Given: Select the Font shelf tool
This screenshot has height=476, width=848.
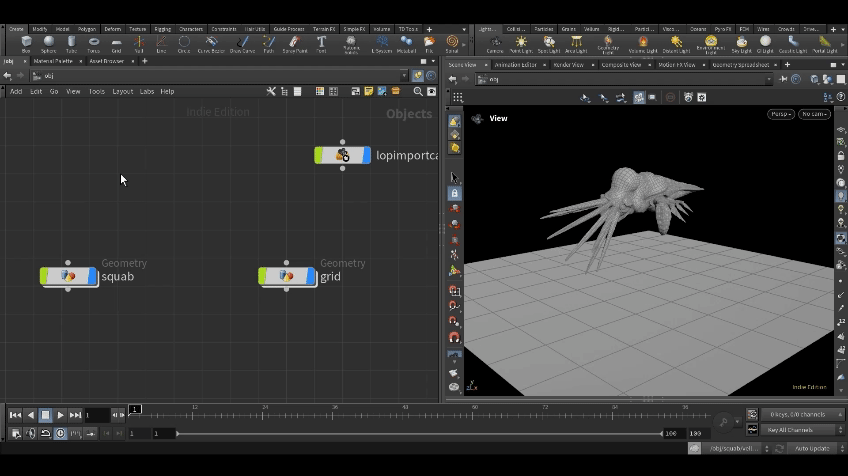Looking at the screenshot, I should click(x=321, y=44).
